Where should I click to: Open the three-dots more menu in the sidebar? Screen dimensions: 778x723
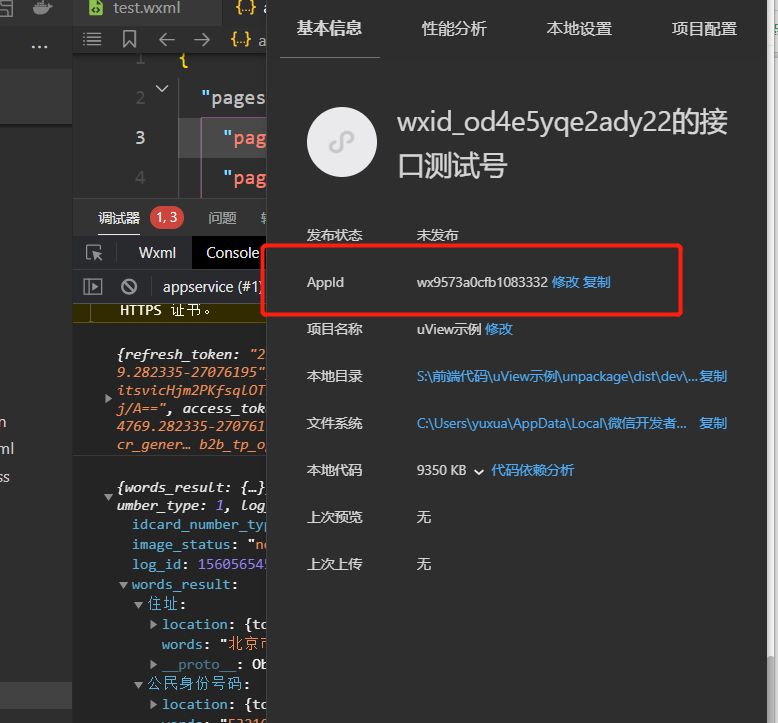click(x=39, y=47)
